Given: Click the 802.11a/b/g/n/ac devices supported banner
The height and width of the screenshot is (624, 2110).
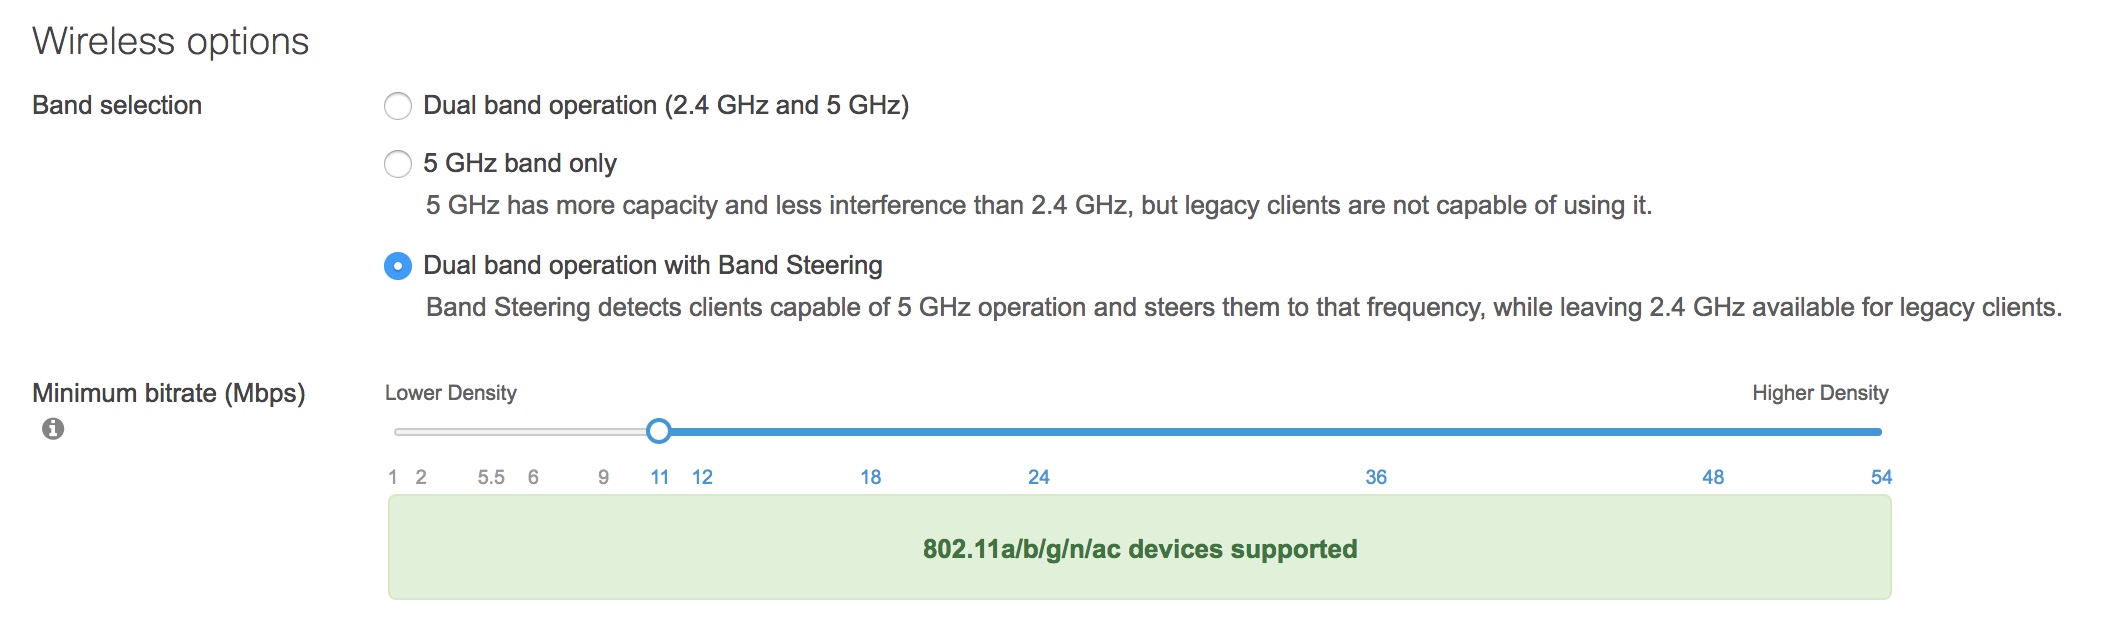Looking at the screenshot, I should coord(1139,548).
